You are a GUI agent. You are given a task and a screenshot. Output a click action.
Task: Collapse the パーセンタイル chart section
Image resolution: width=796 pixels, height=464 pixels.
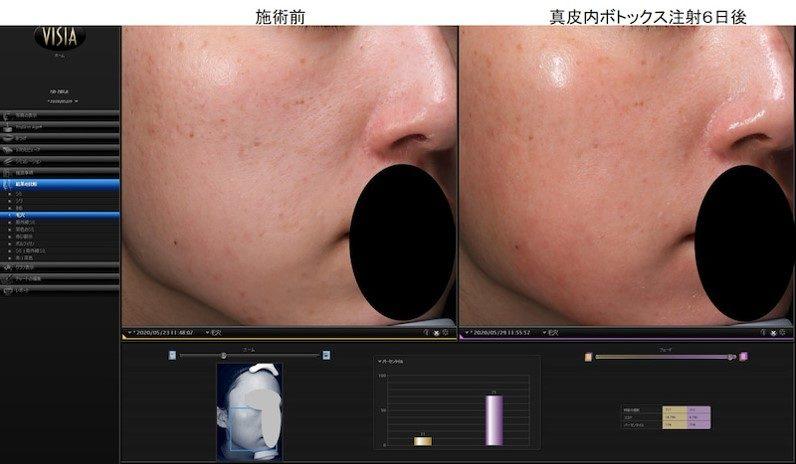pos(379,360)
